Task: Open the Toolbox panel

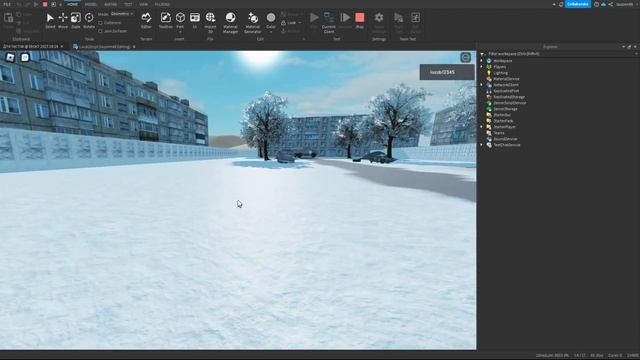Action: 165,20
